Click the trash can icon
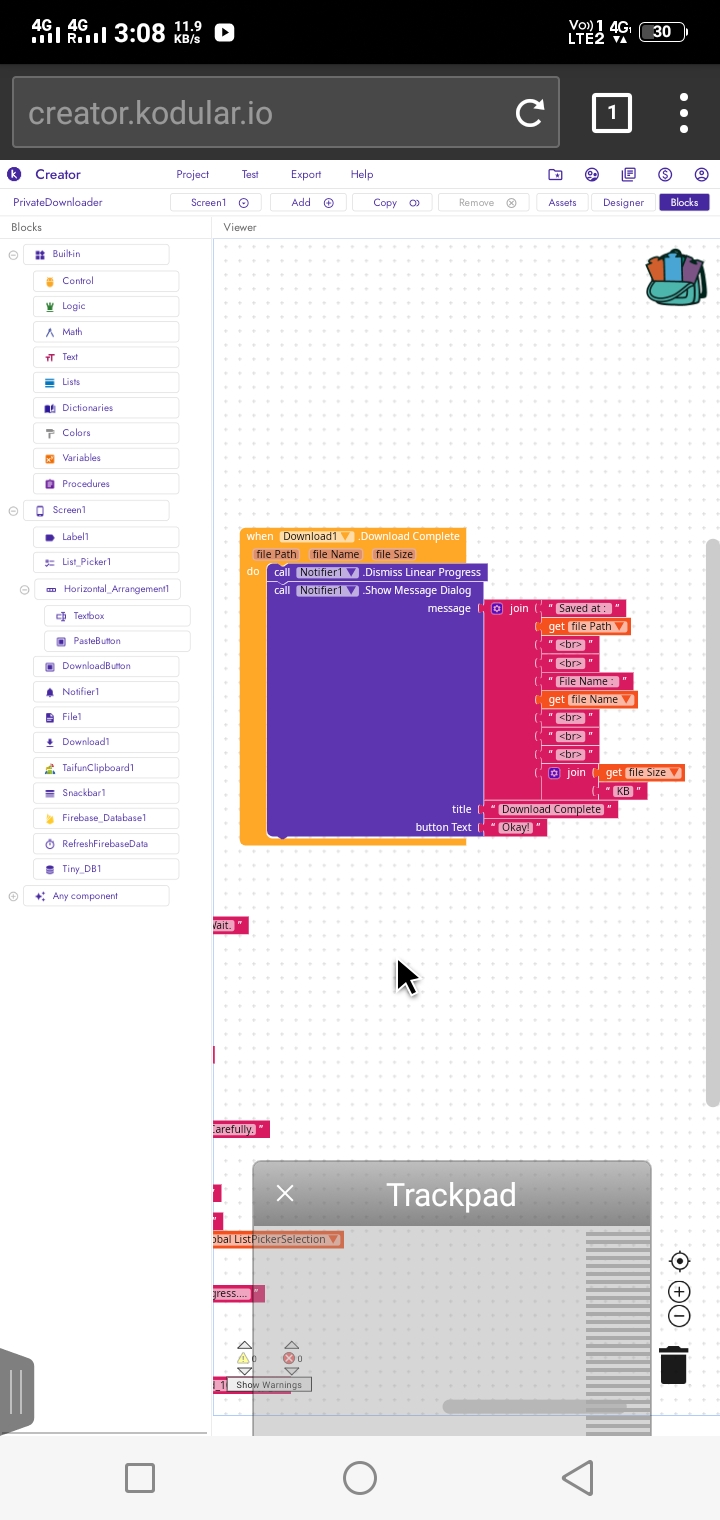Screen dimensions: 720x1520 pyautogui.click(x=674, y=1365)
